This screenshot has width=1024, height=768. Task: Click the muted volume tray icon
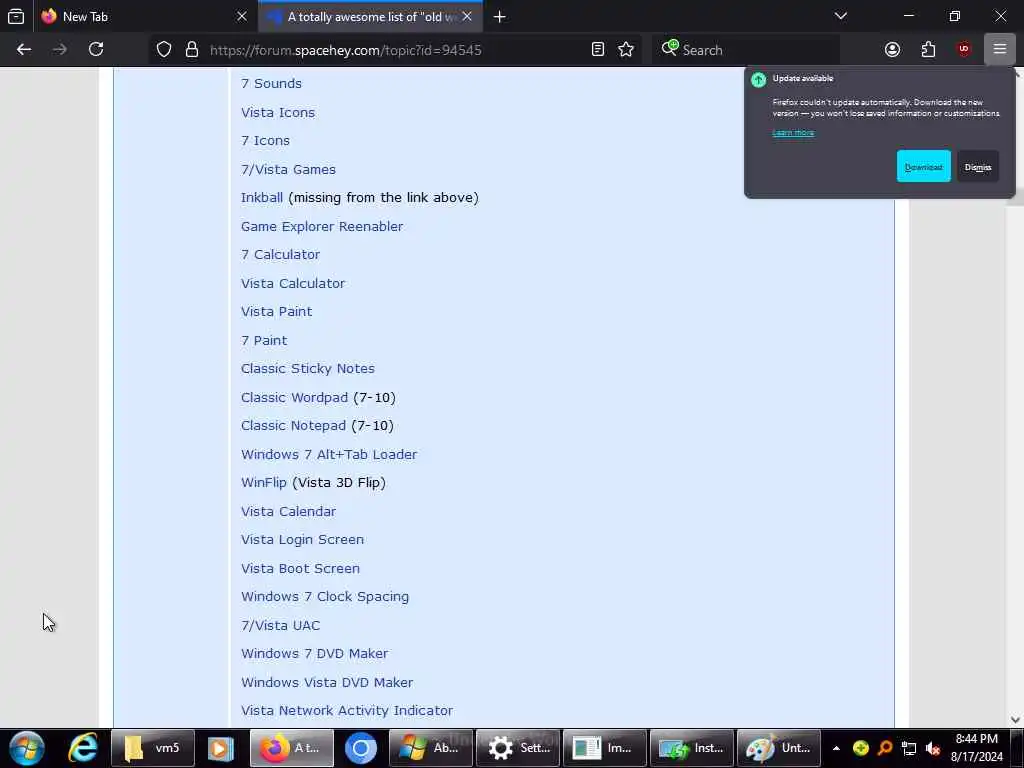[x=933, y=748]
